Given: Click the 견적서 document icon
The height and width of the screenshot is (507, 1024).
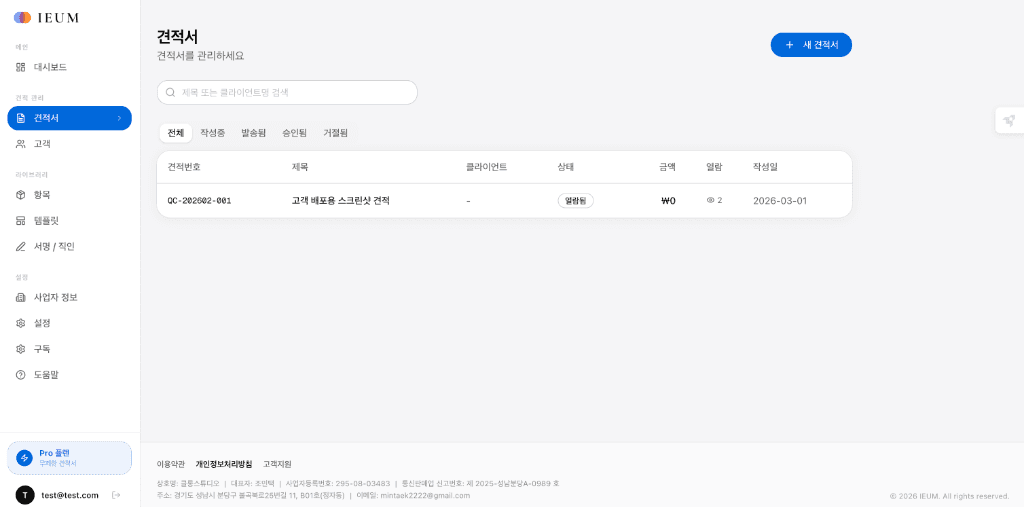Looking at the screenshot, I should [x=21, y=118].
